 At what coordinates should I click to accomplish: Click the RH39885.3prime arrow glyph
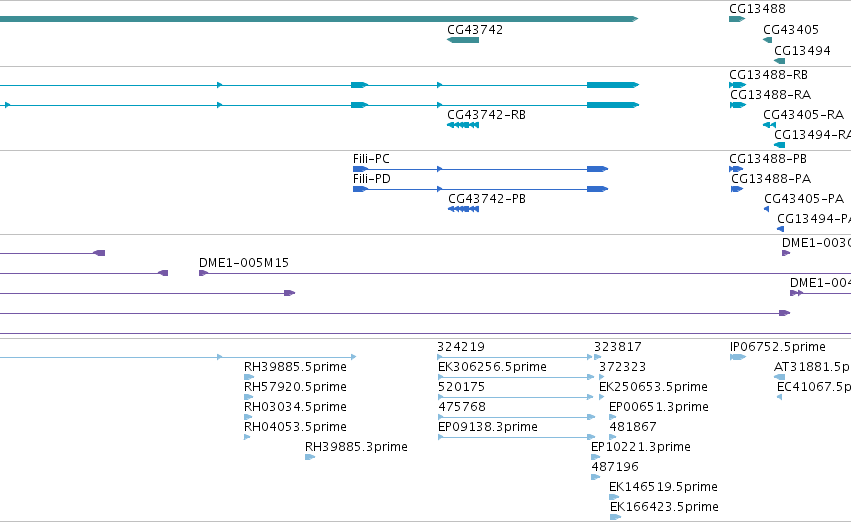click(x=310, y=457)
